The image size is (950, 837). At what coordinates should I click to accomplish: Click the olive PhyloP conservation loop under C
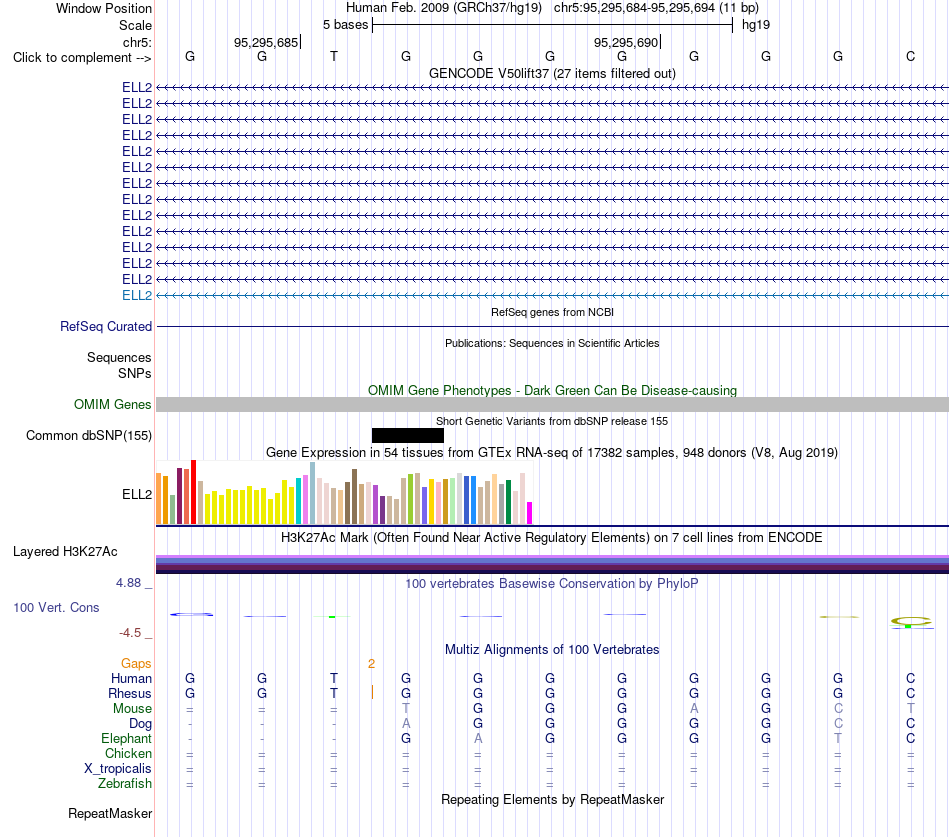[911, 622]
